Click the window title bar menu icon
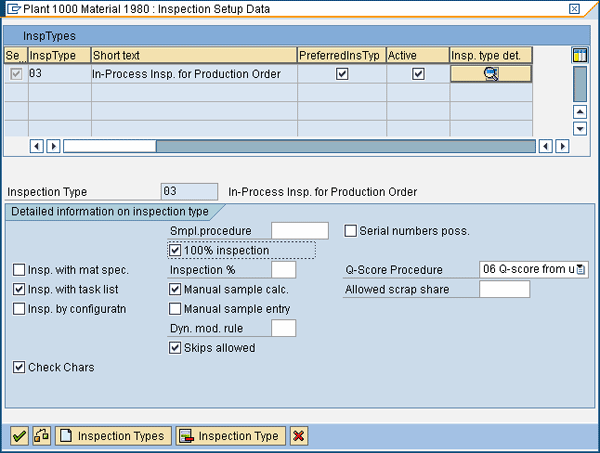600x453 pixels. [12, 8]
